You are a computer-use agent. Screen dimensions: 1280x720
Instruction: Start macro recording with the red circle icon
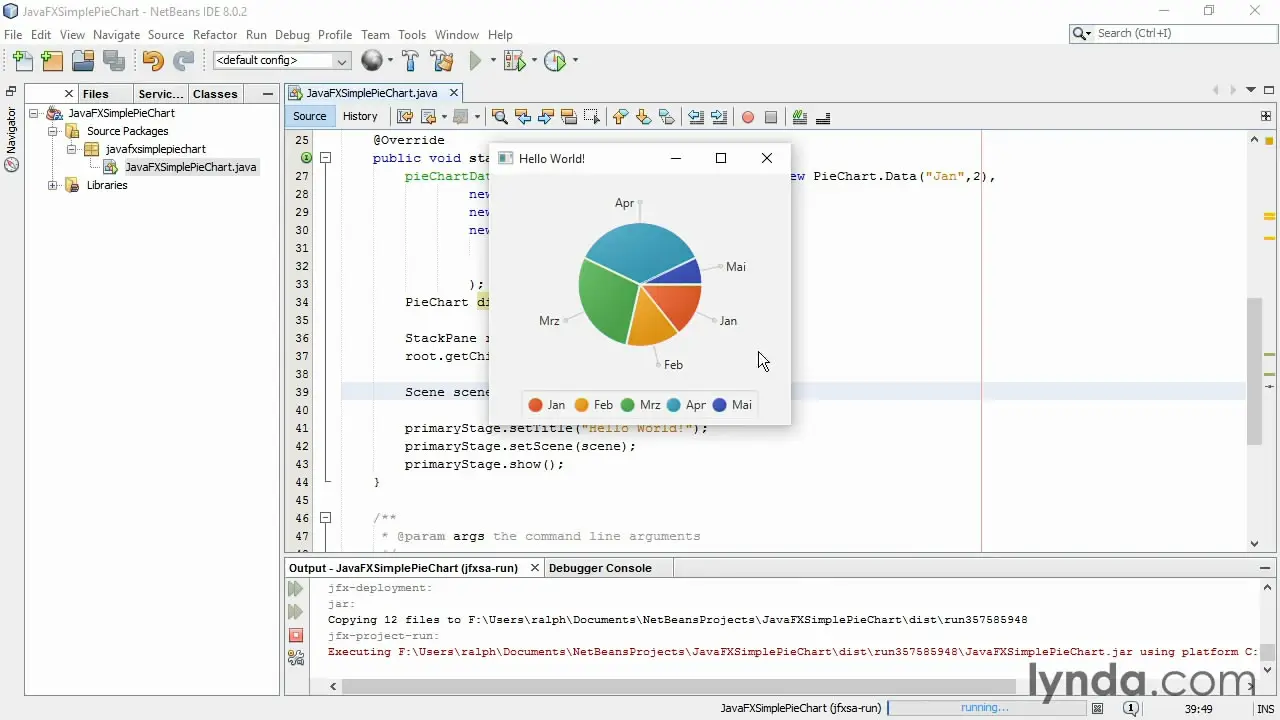(x=748, y=117)
